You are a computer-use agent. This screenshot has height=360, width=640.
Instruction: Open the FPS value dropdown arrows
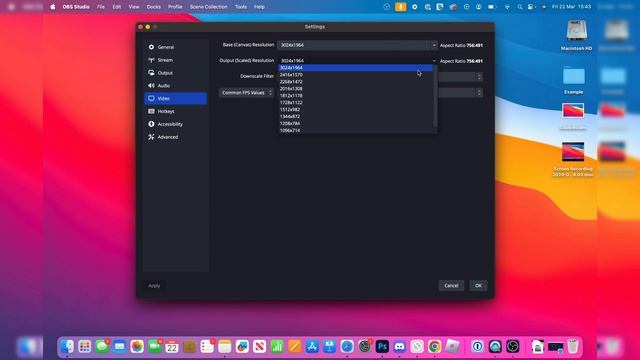click(x=479, y=93)
